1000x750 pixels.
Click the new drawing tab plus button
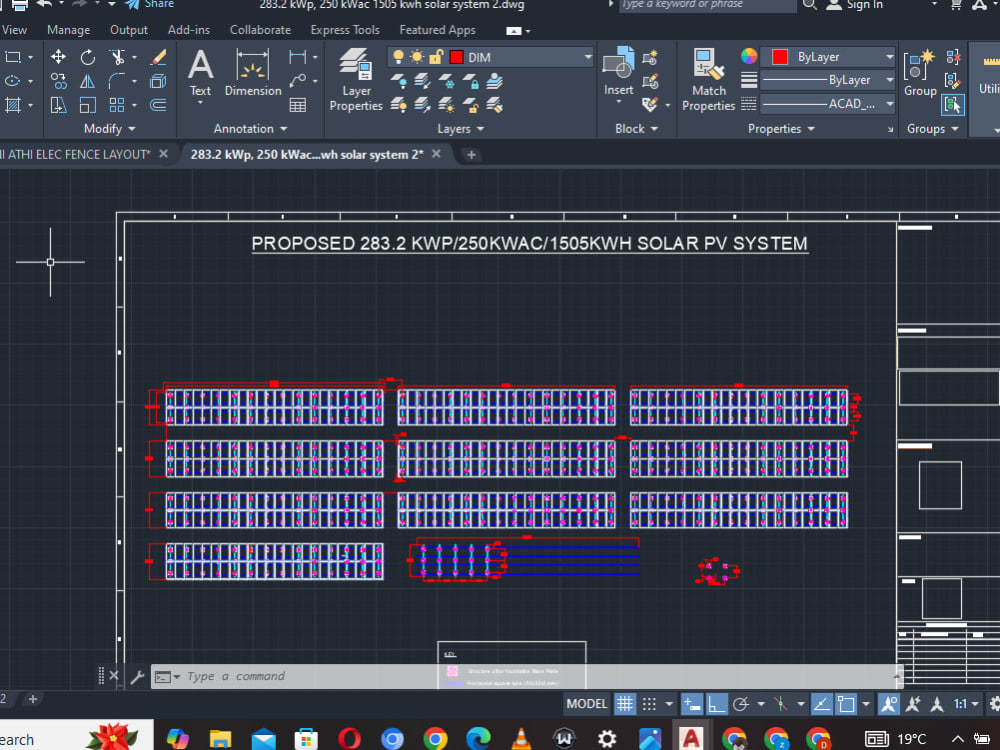471,154
